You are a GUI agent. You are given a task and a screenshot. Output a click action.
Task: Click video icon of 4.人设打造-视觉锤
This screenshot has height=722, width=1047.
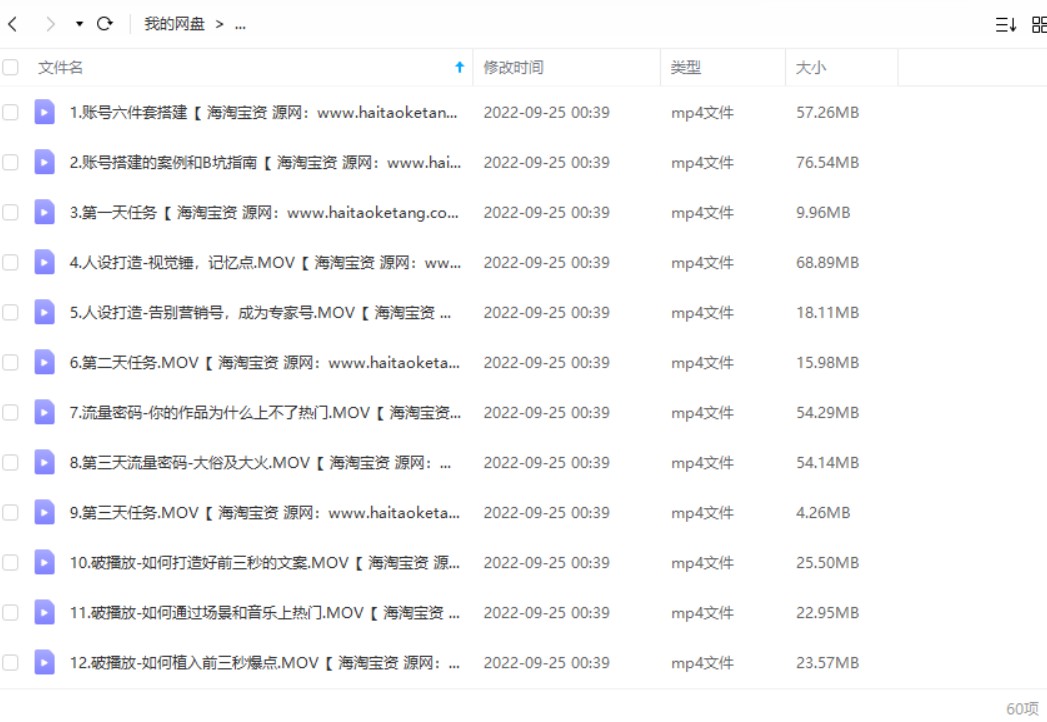(x=44, y=262)
